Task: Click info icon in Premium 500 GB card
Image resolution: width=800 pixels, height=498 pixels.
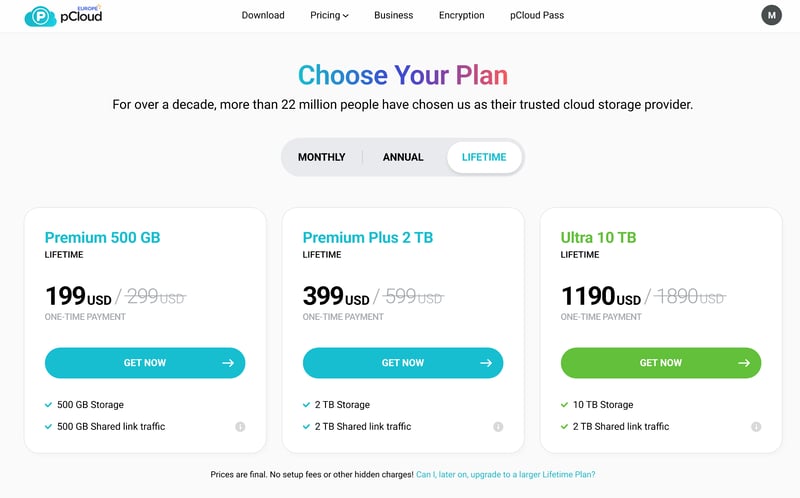Action: pyautogui.click(x=240, y=427)
